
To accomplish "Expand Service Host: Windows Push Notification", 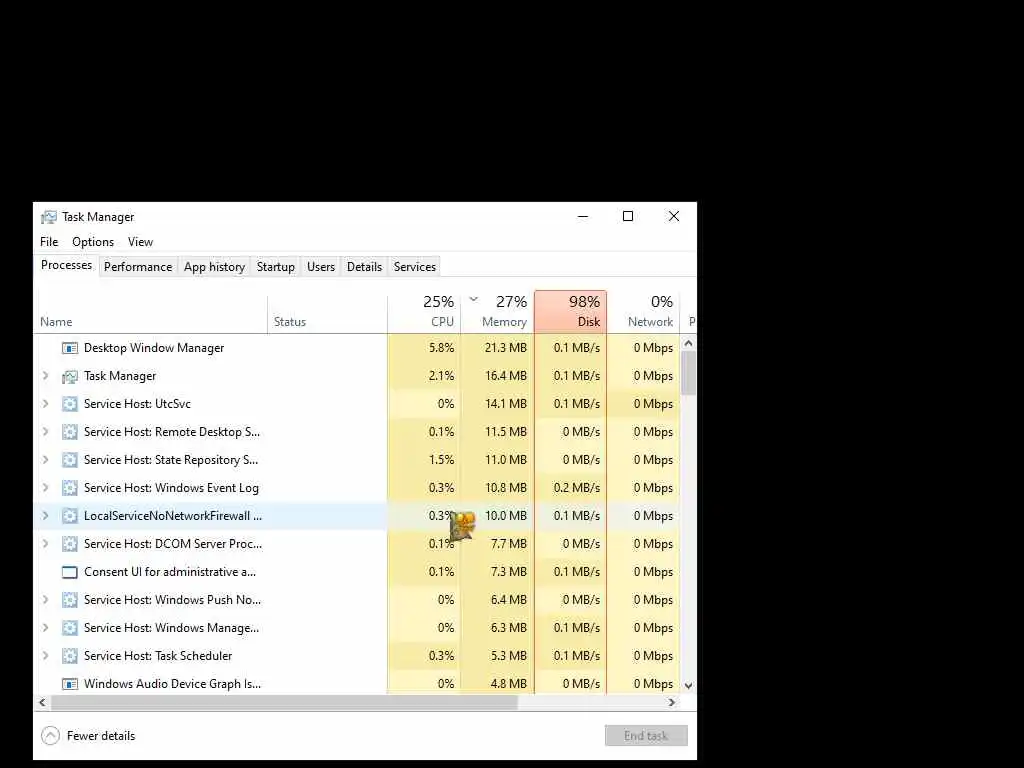I will [x=45, y=600].
